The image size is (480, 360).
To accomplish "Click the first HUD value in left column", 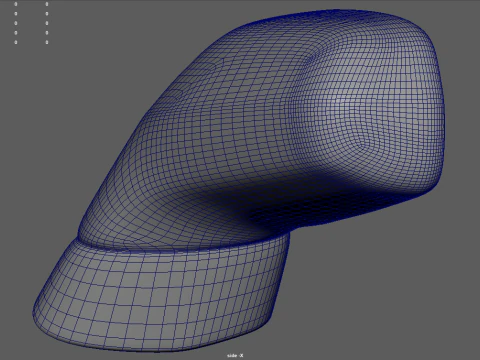I will [16, 4].
